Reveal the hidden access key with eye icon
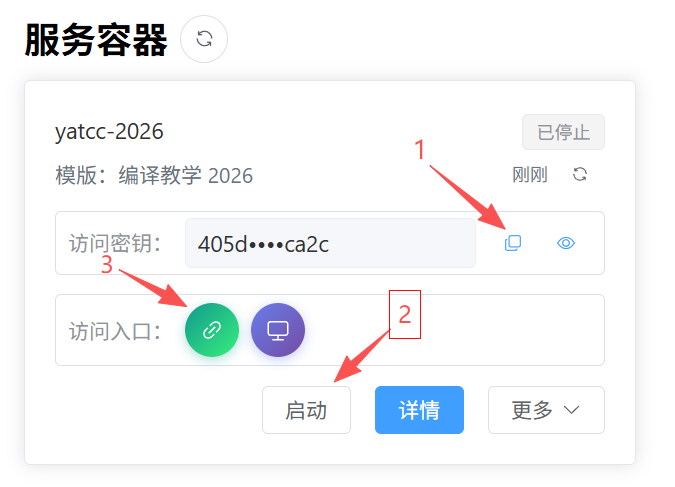This screenshot has height=487, width=675. (x=566, y=243)
